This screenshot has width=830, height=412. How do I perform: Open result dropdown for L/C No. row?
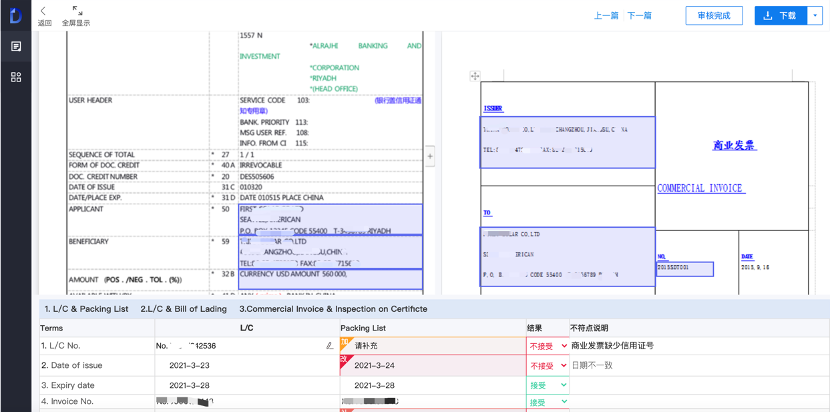coord(548,345)
